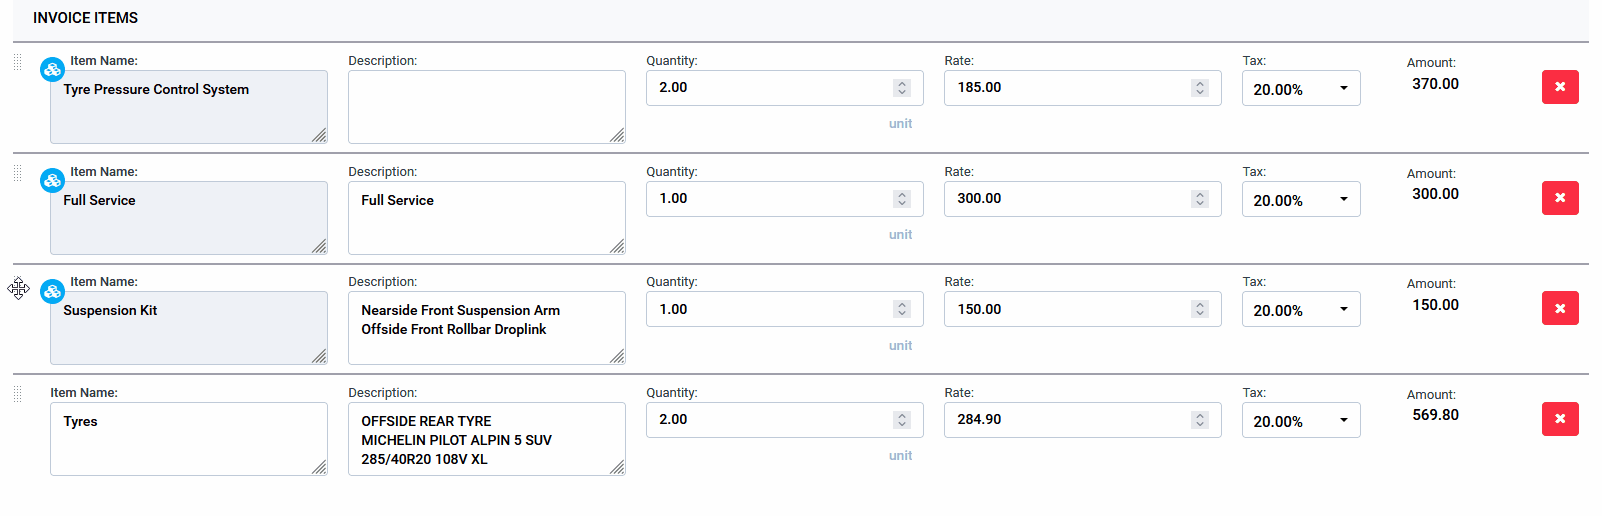Click the unit label under Full Service quantity
This screenshot has width=1602, height=516.
(900, 235)
